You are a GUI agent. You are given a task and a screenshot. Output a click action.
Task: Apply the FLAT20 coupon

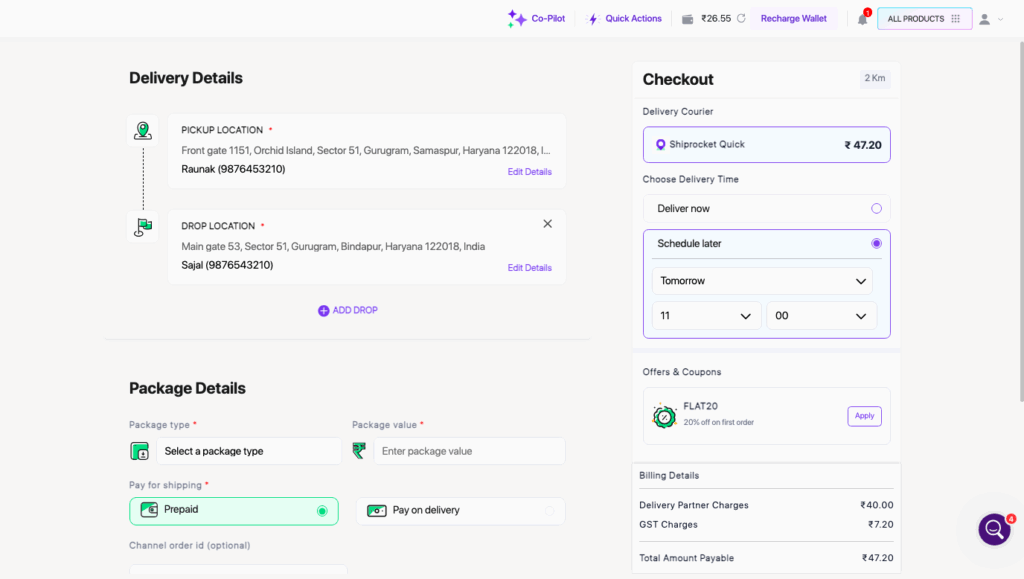point(864,416)
